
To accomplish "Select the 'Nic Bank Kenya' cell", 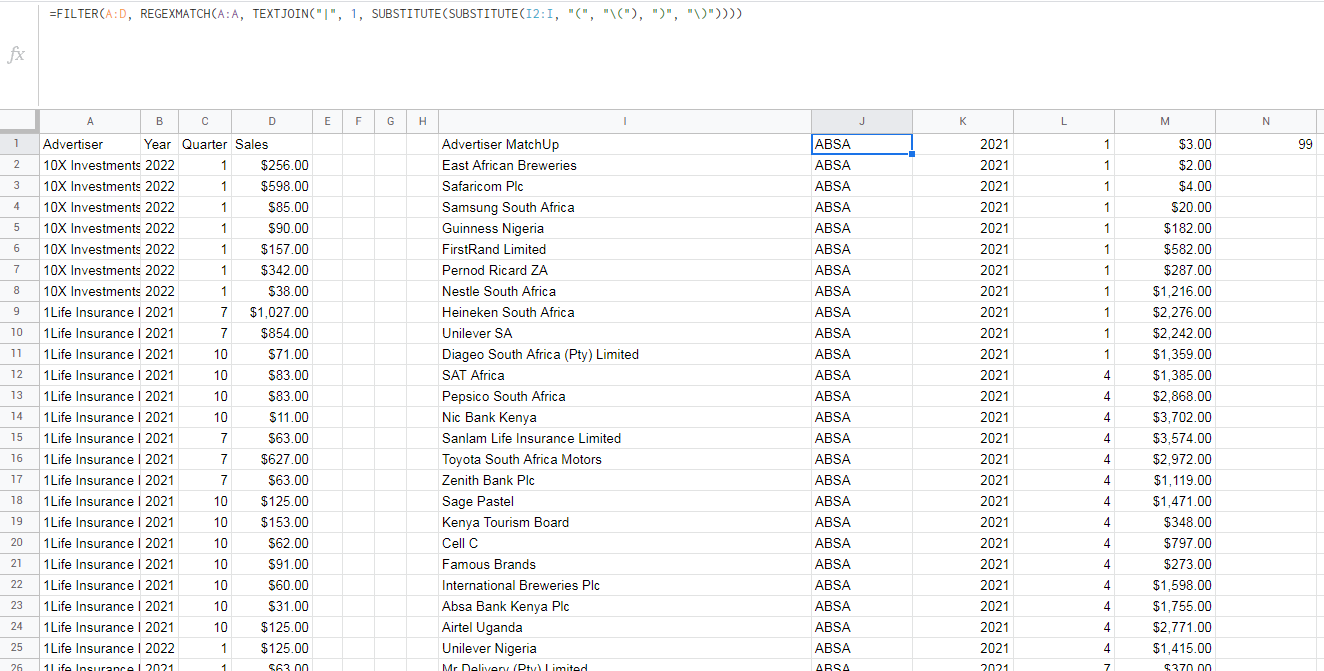I will click(x=625, y=417).
